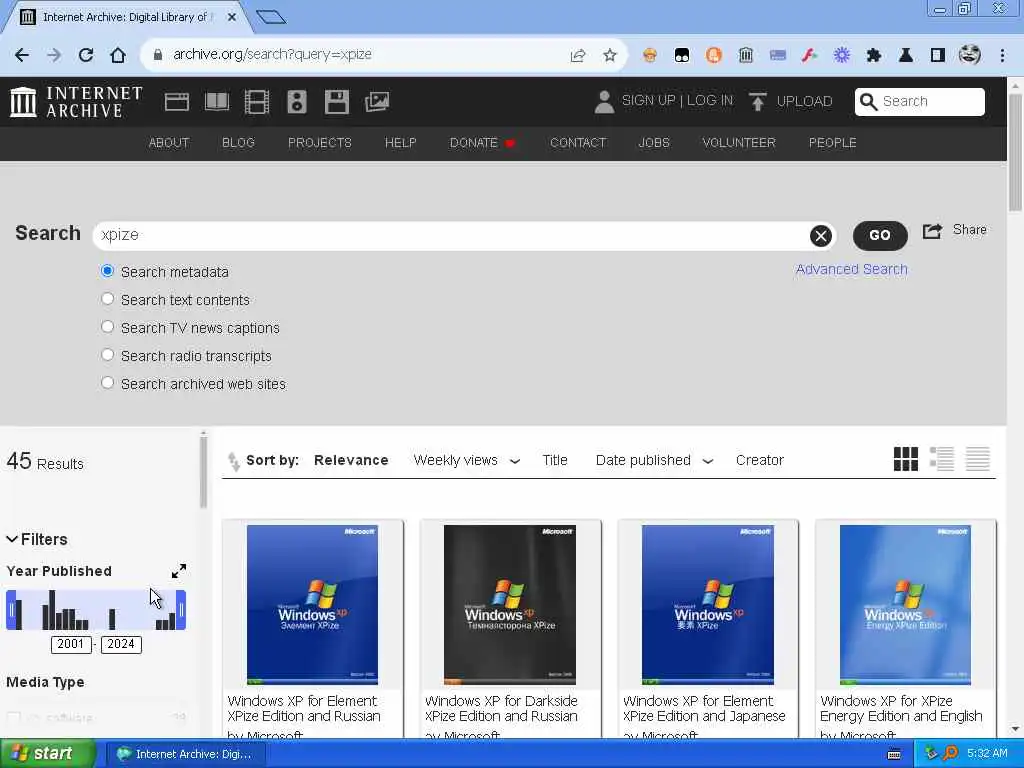
Task: Open the PROJECTS menu item
Action: coord(319,143)
